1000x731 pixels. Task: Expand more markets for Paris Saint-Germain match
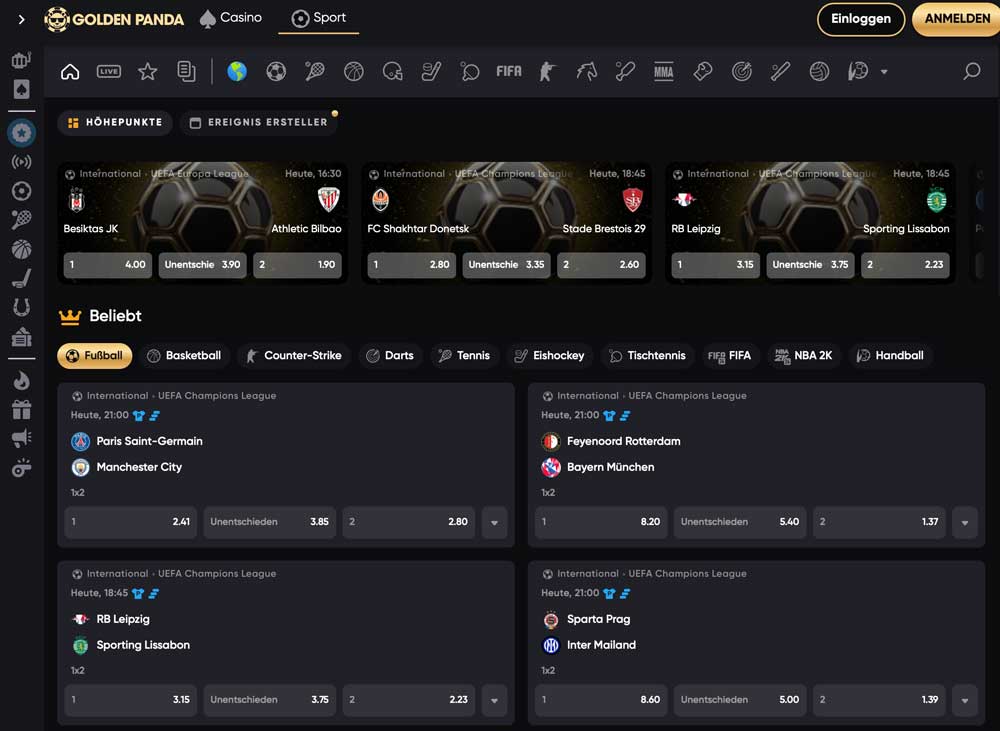coord(494,522)
